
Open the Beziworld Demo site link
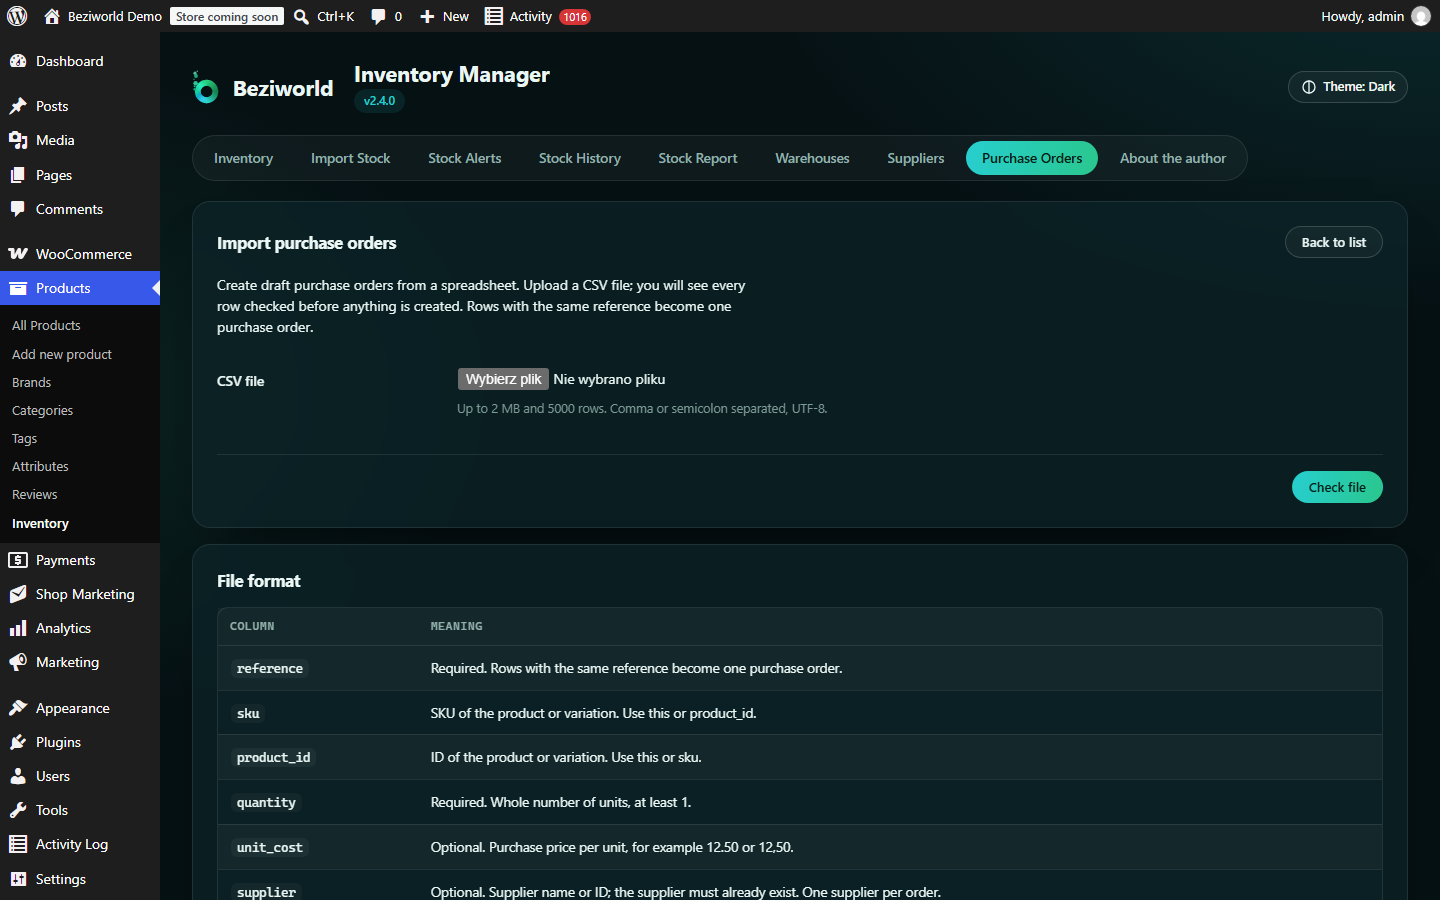point(102,16)
